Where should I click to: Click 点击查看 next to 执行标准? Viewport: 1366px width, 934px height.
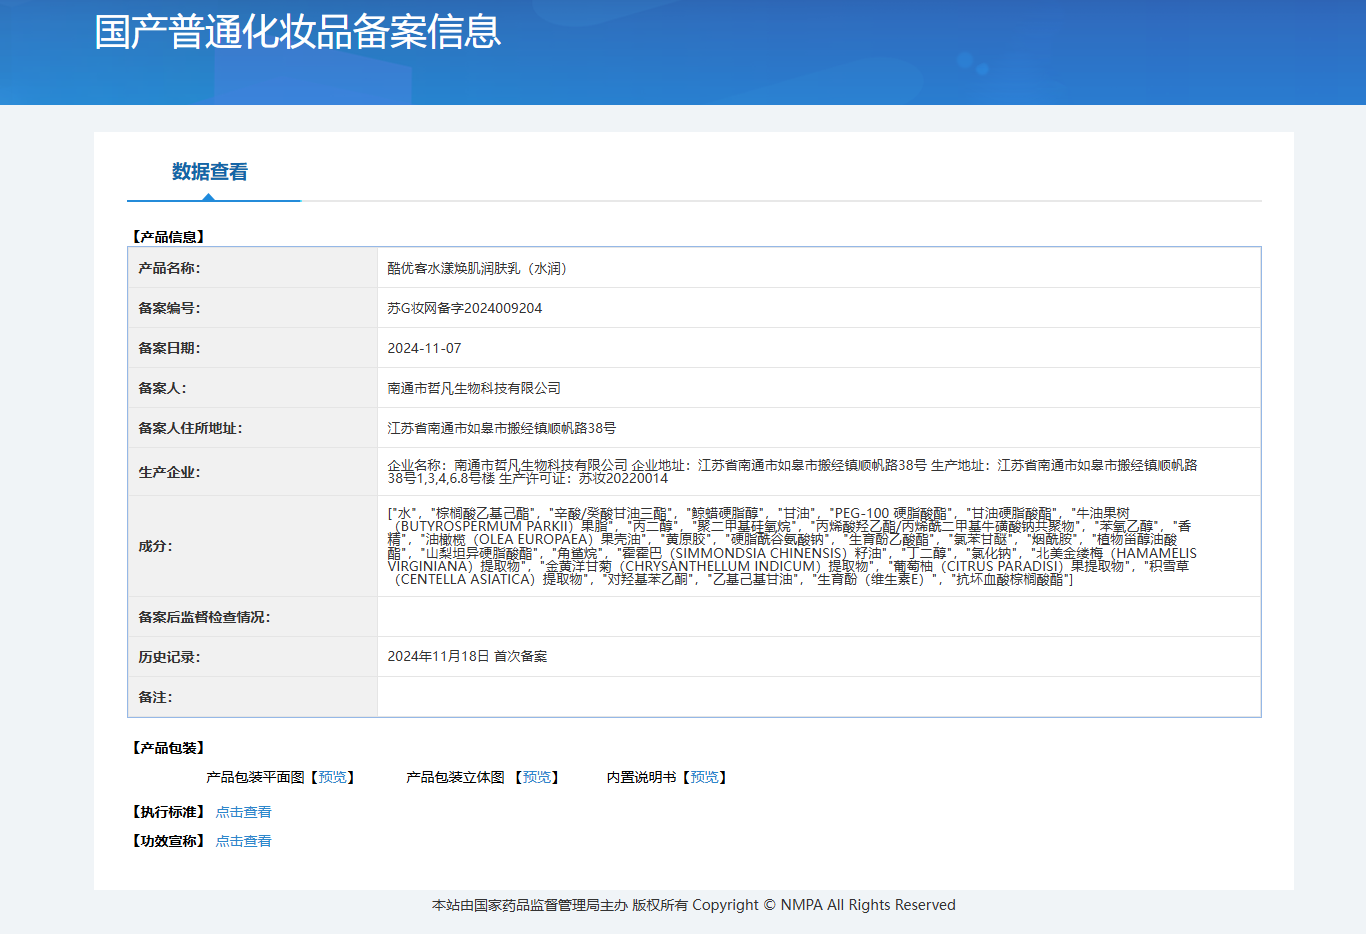tap(243, 812)
